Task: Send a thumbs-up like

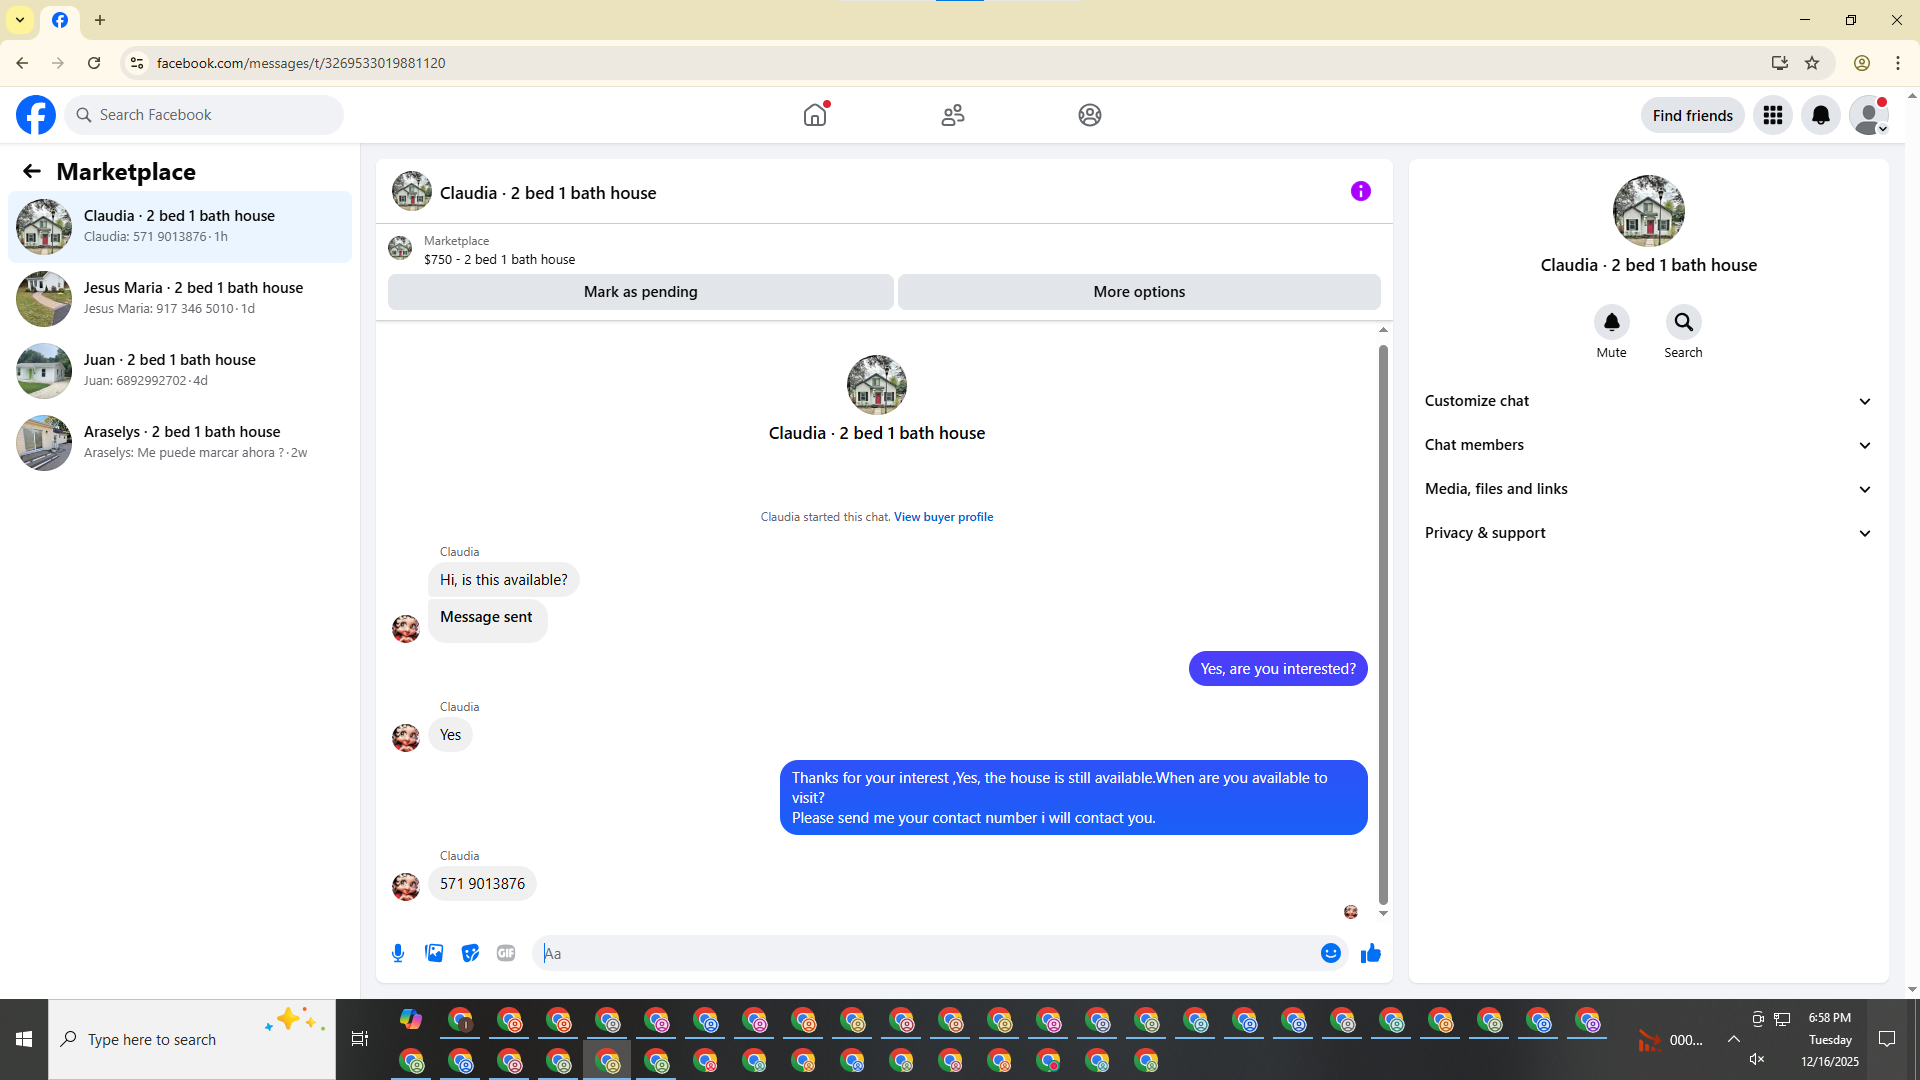Action: [x=1371, y=953]
